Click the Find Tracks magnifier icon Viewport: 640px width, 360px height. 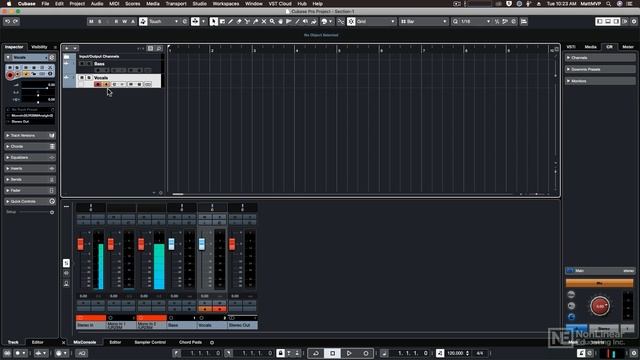click(159, 48)
